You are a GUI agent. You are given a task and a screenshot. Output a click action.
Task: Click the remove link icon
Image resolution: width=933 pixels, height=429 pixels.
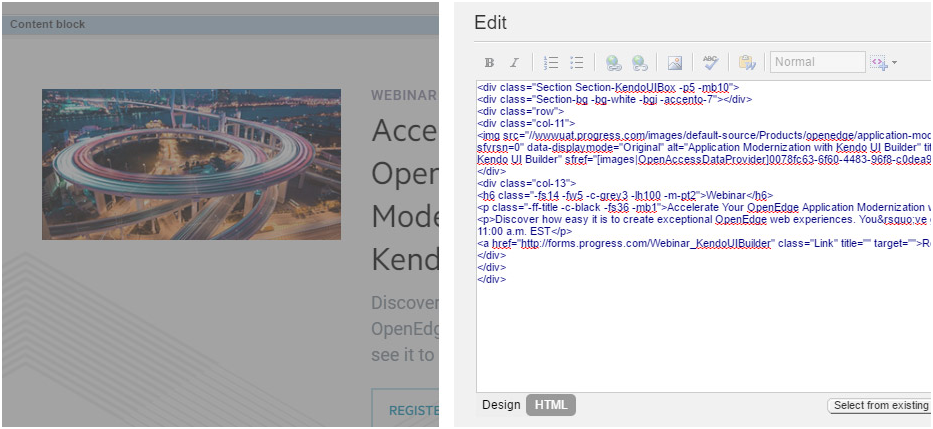point(638,63)
